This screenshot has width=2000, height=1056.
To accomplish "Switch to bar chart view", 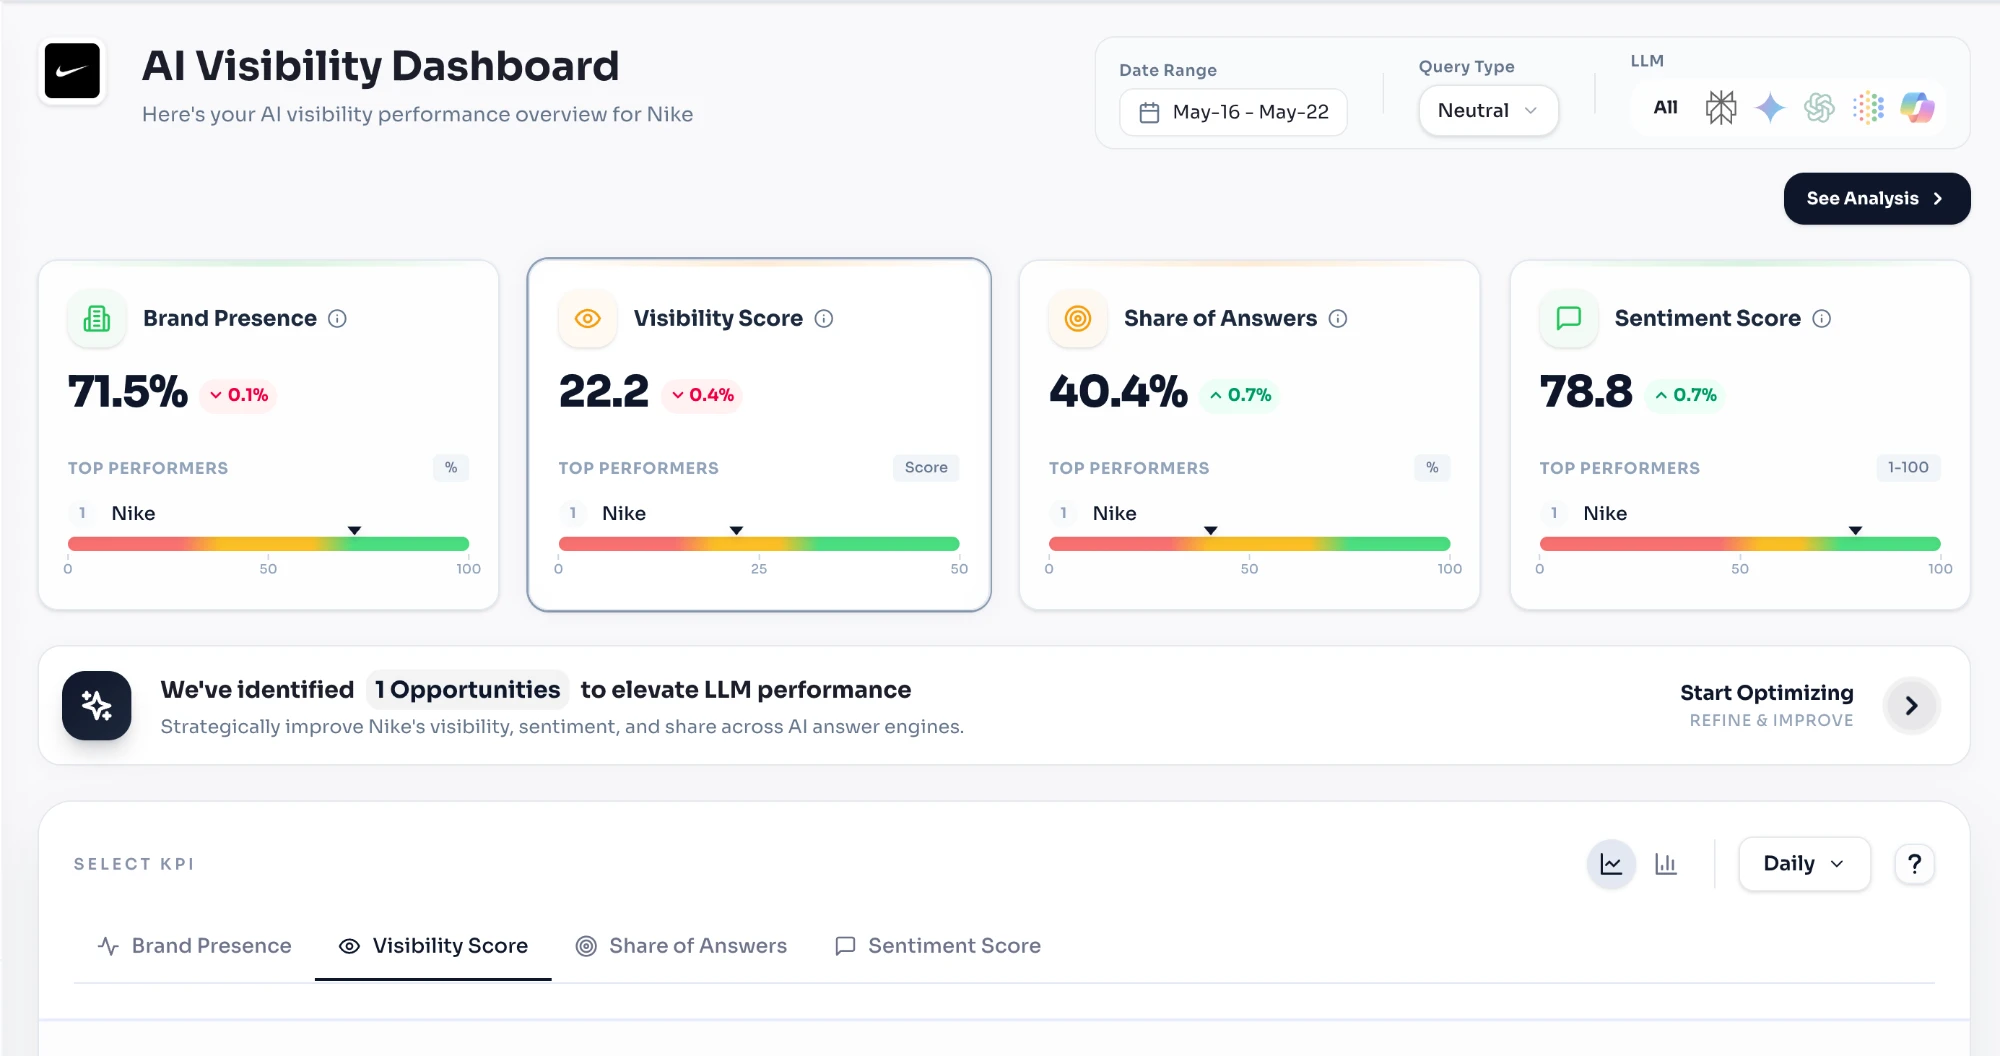I will 1665,864.
